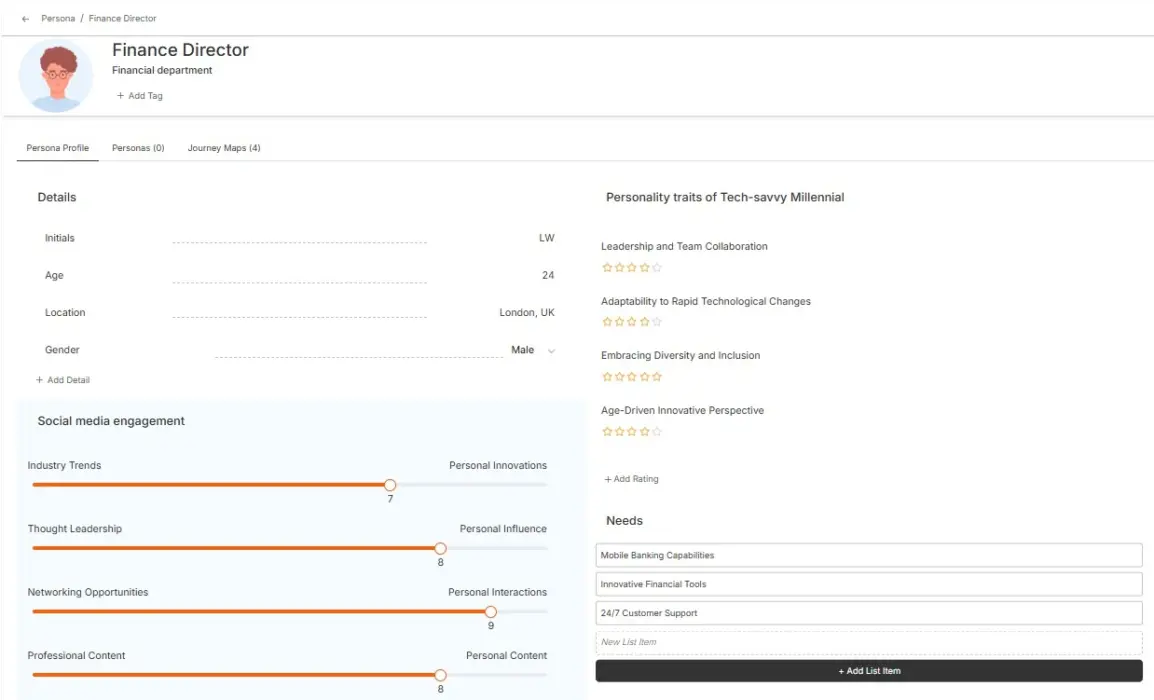1154x700 pixels.
Task: Click the Finance Director avatar picture
Action: tap(56, 75)
